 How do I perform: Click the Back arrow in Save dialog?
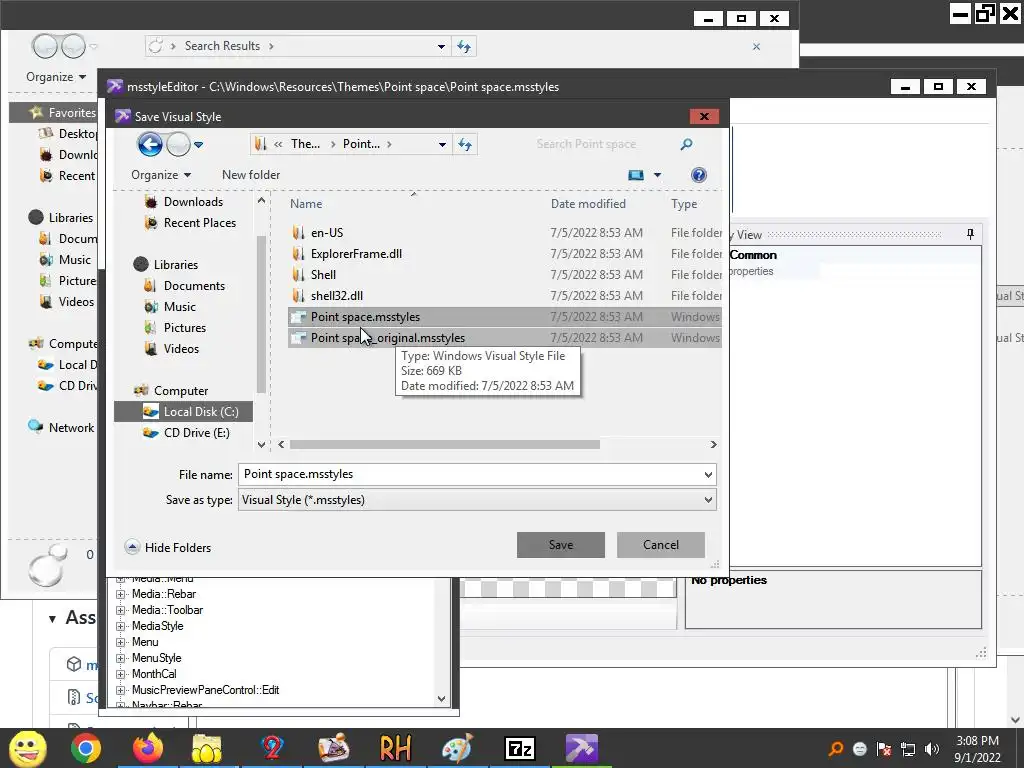click(150, 144)
